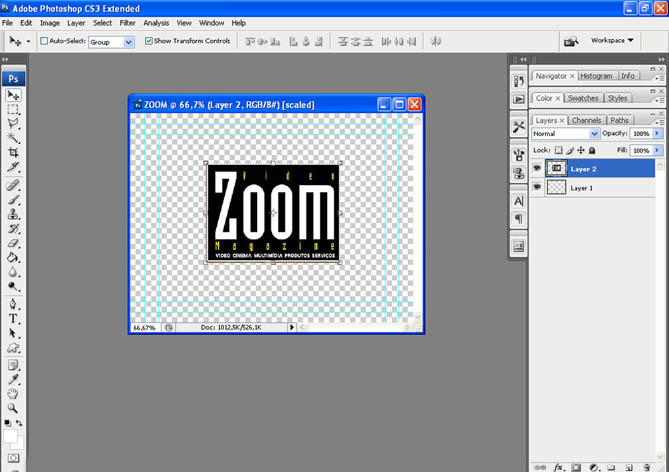Uncheck Show Transform Controls
The height and width of the screenshot is (472, 669).
(x=149, y=42)
